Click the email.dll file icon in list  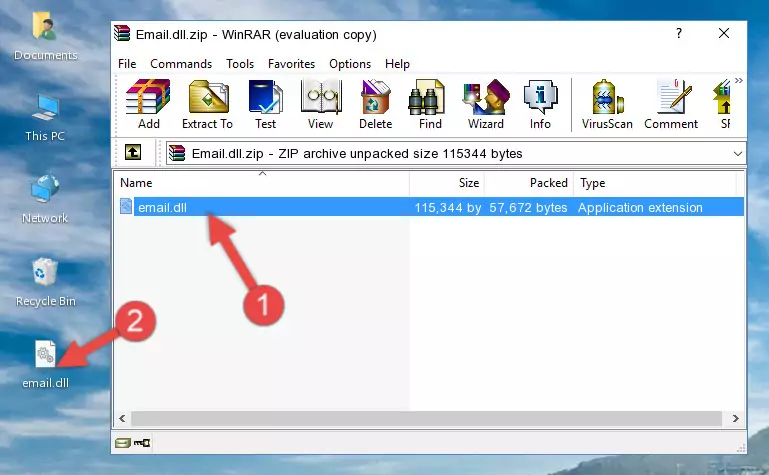click(126, 206)
